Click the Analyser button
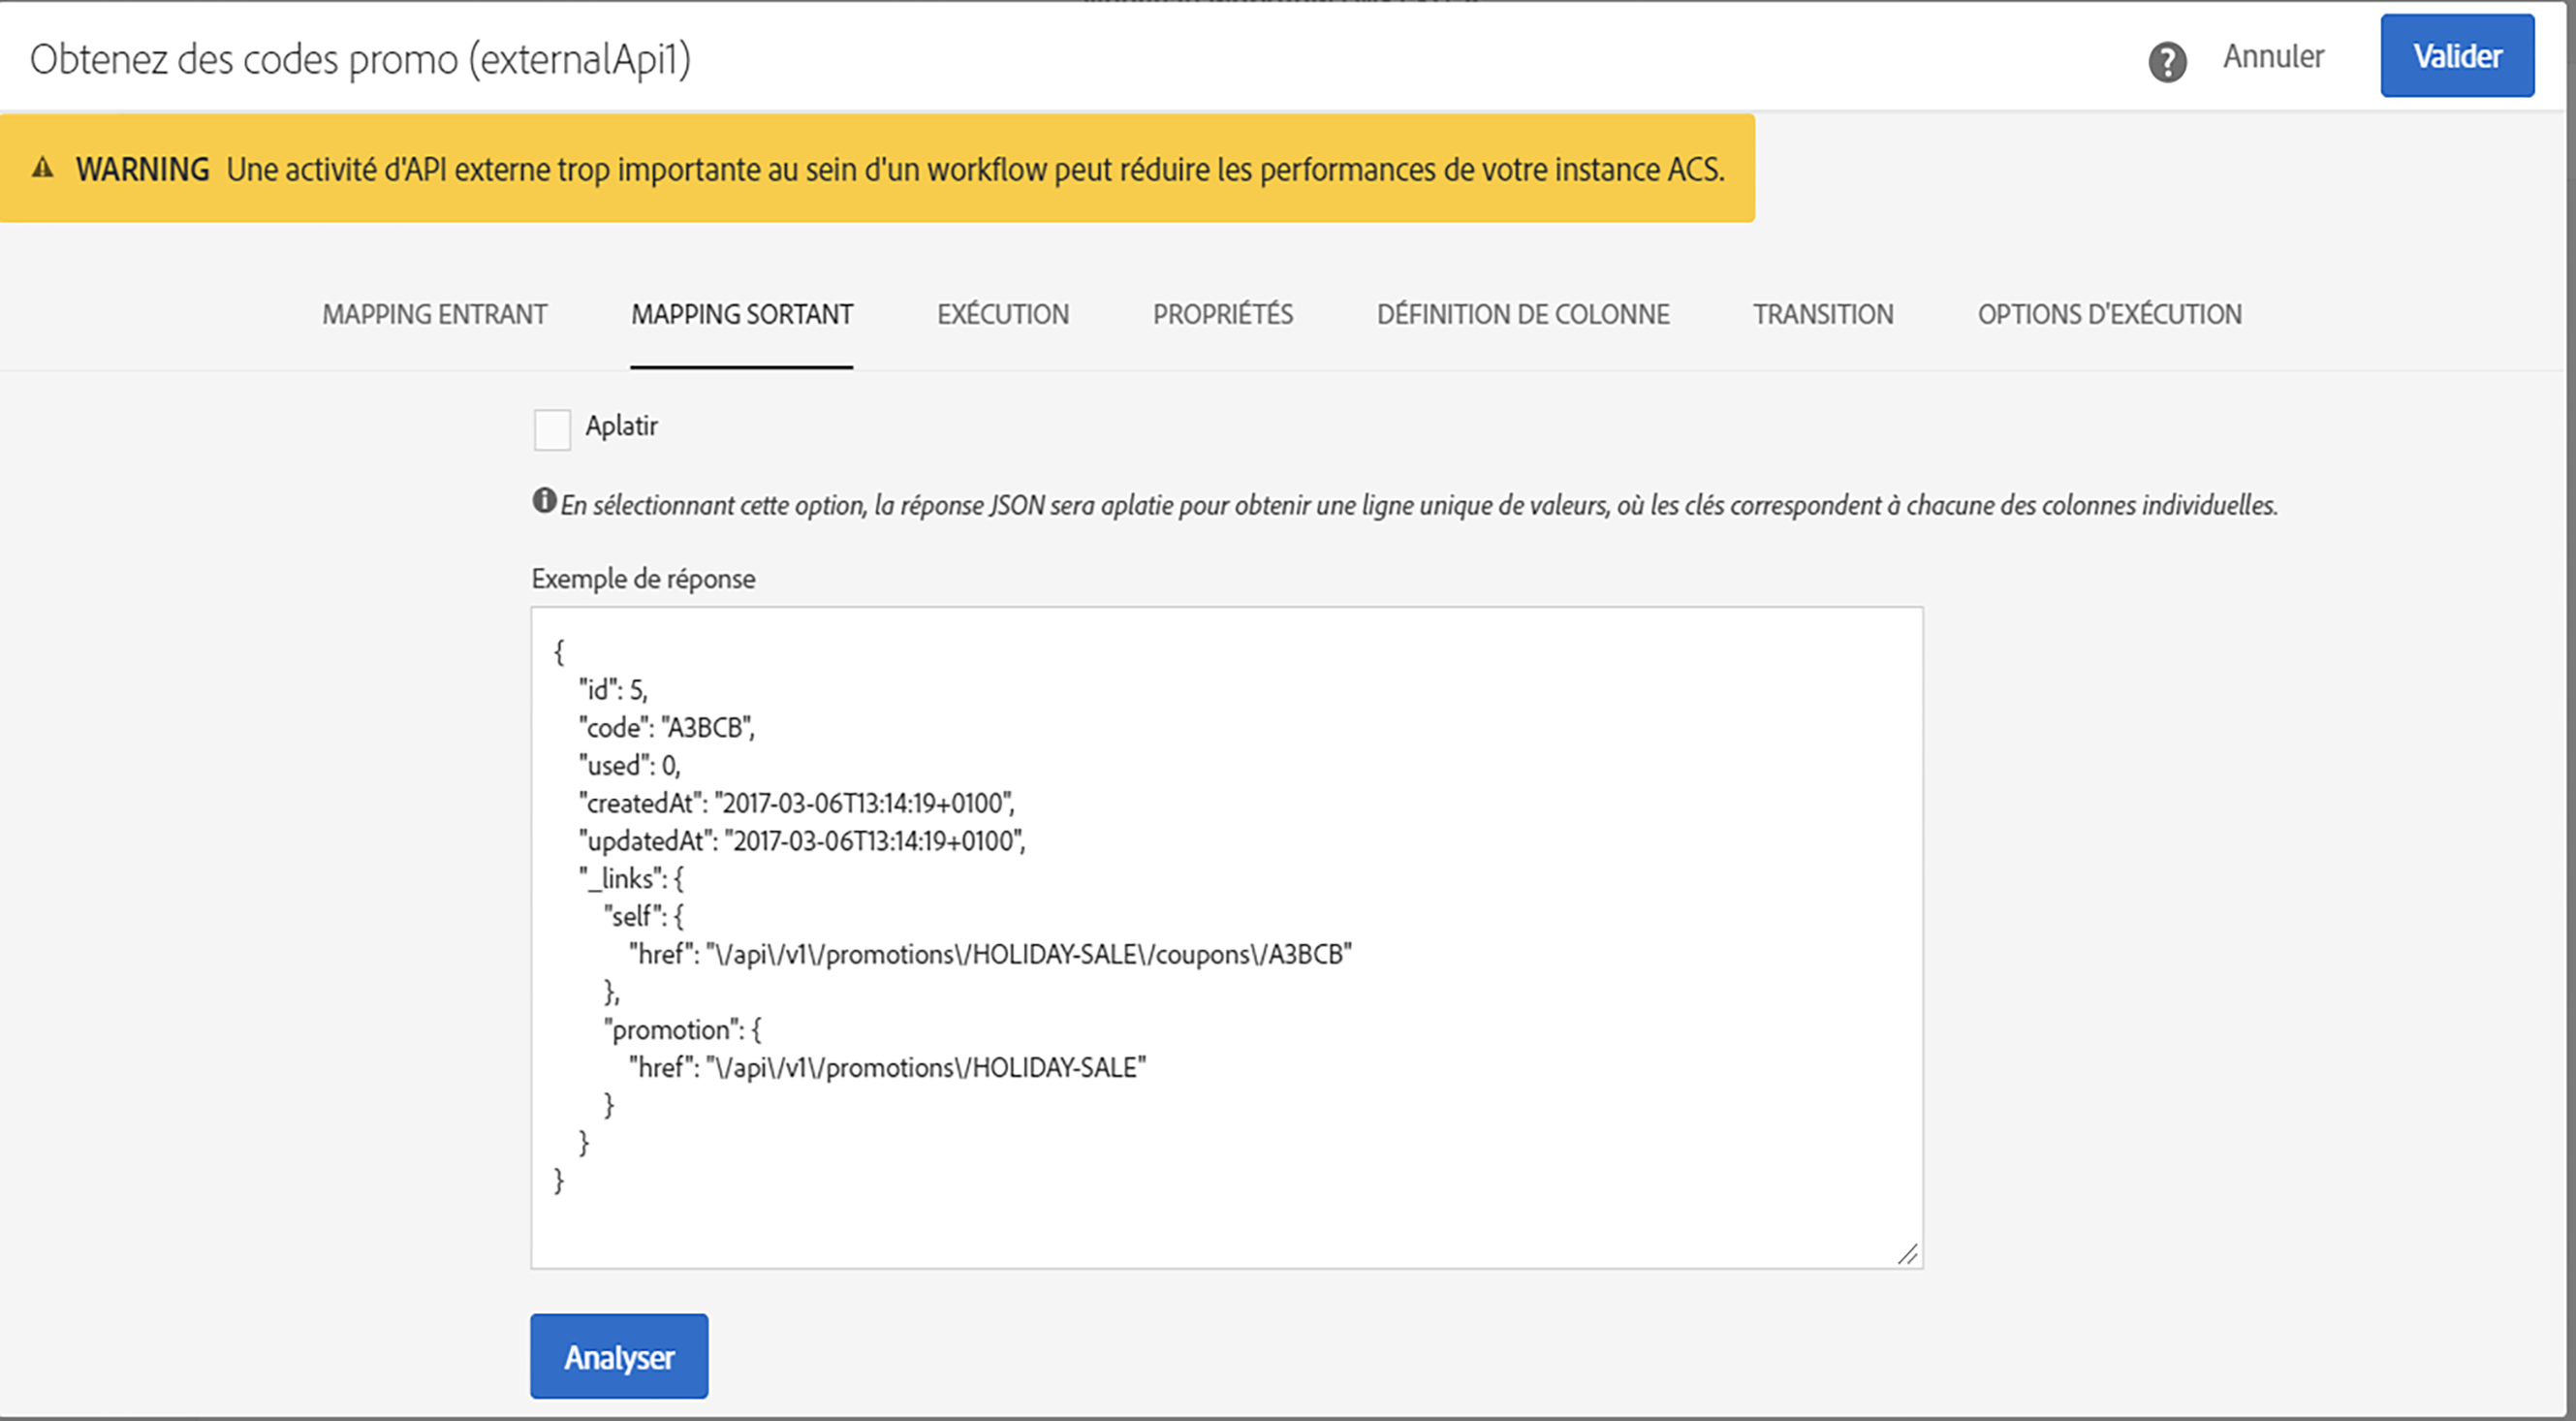This screenshot has width=2576, height=1421. tap(619, 1356)
